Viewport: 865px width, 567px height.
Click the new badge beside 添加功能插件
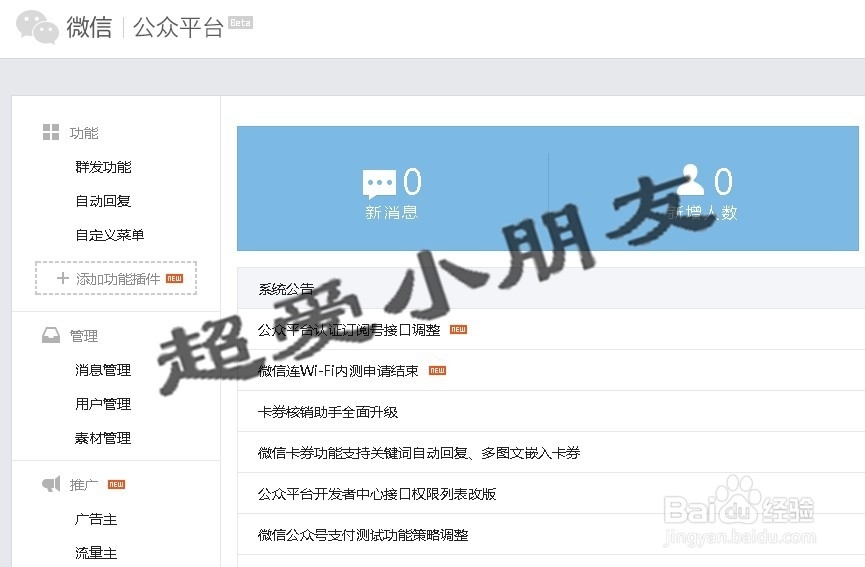(174, 279)
